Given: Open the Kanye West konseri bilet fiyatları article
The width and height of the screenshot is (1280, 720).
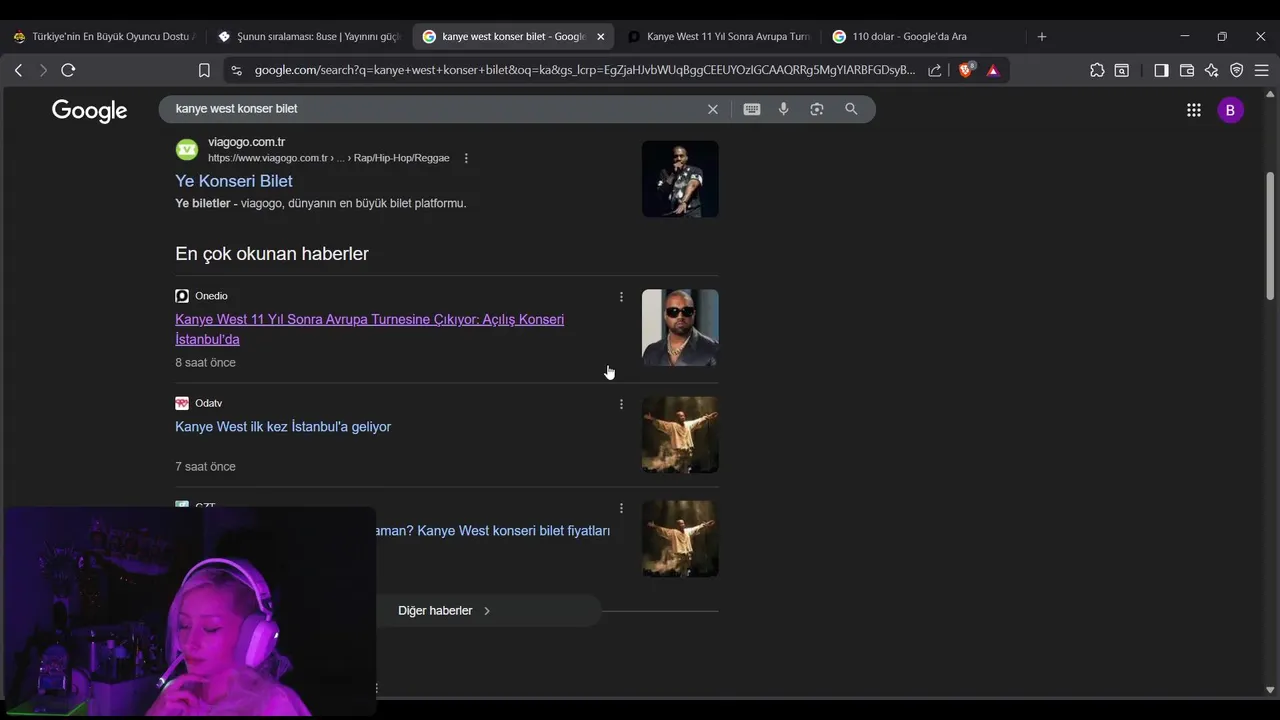Looking at the screenshot, I should pos(493,531).
